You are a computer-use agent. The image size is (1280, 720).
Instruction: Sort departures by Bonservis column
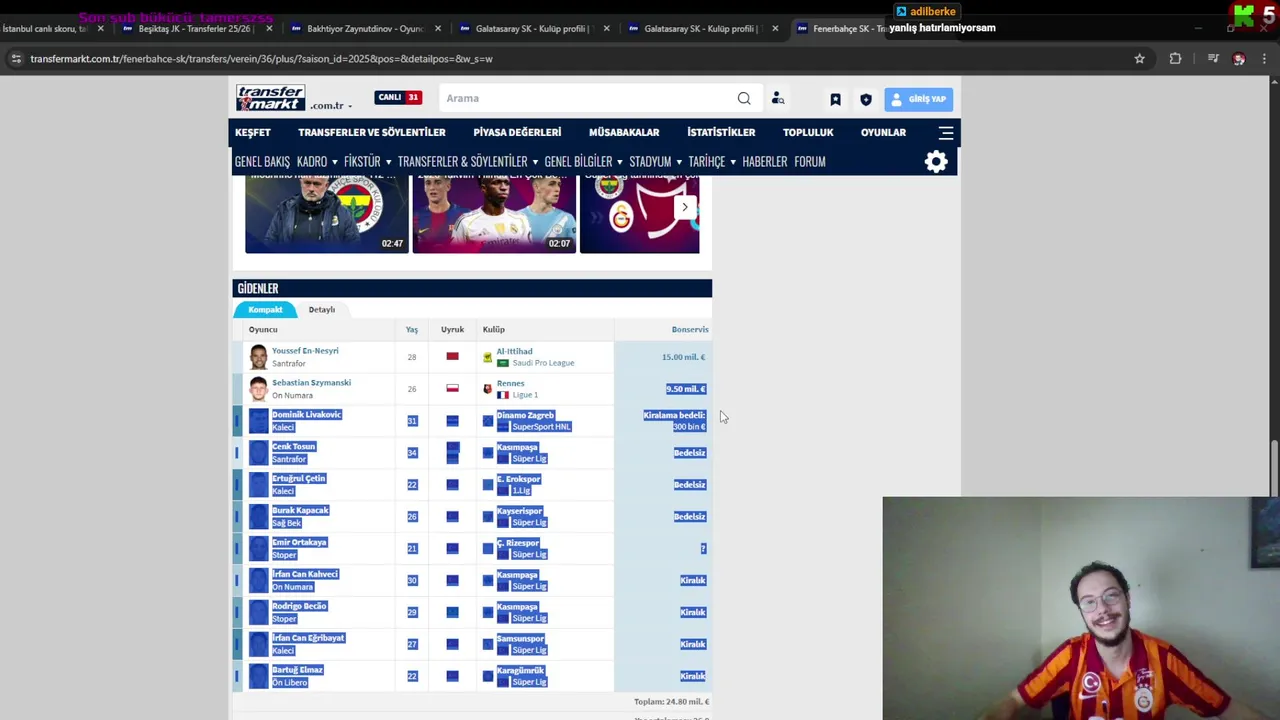click(690, 330)
